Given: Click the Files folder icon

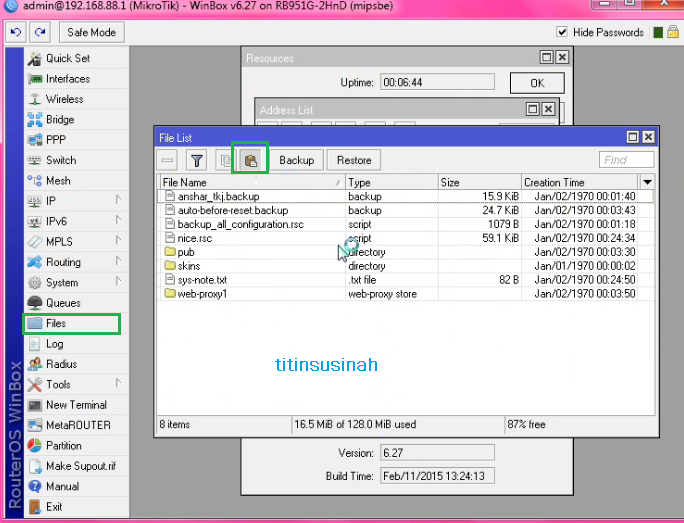Looking at the screenshot, I should [34, 323].
